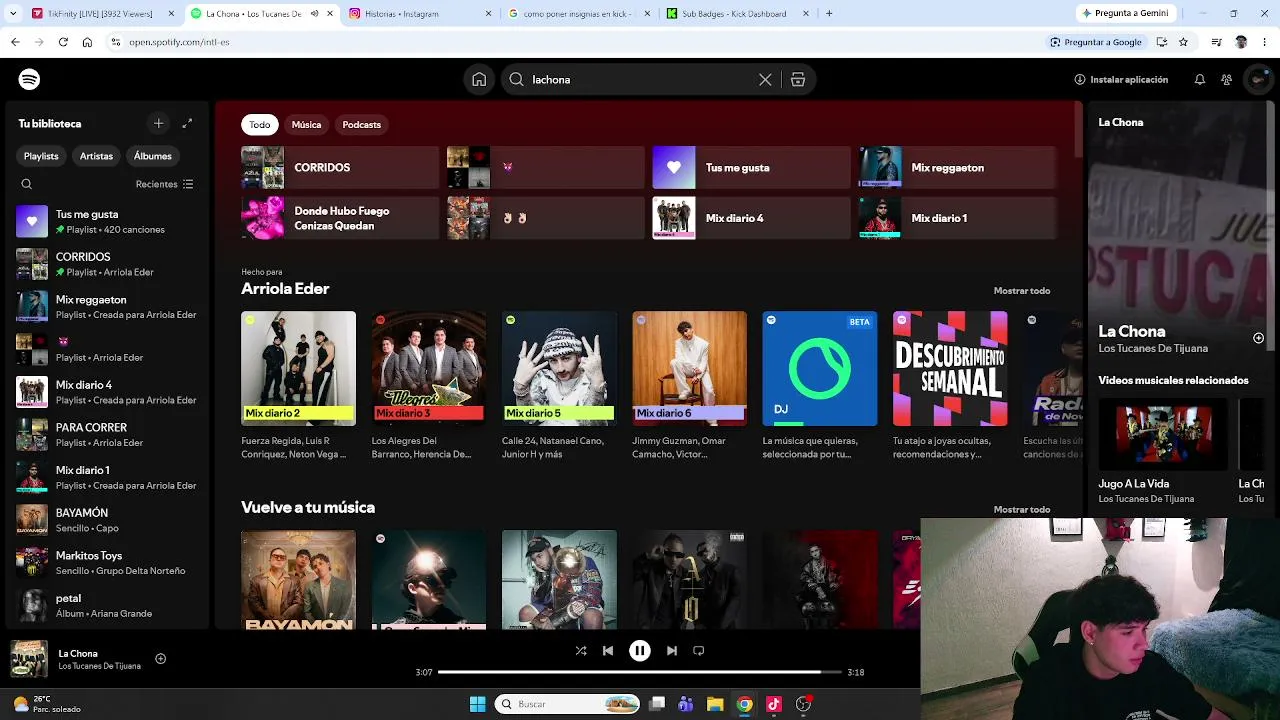Screen dimensions: 1280x720
Task: Reload the Spotify page
Action: click(x=63, y=42)
